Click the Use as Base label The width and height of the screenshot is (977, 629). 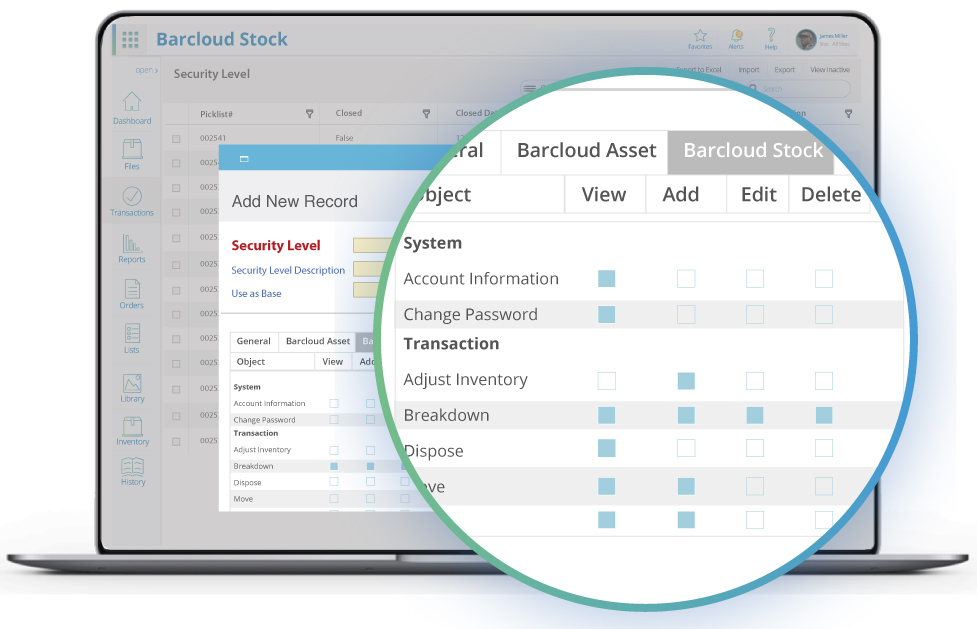point(256,294)
